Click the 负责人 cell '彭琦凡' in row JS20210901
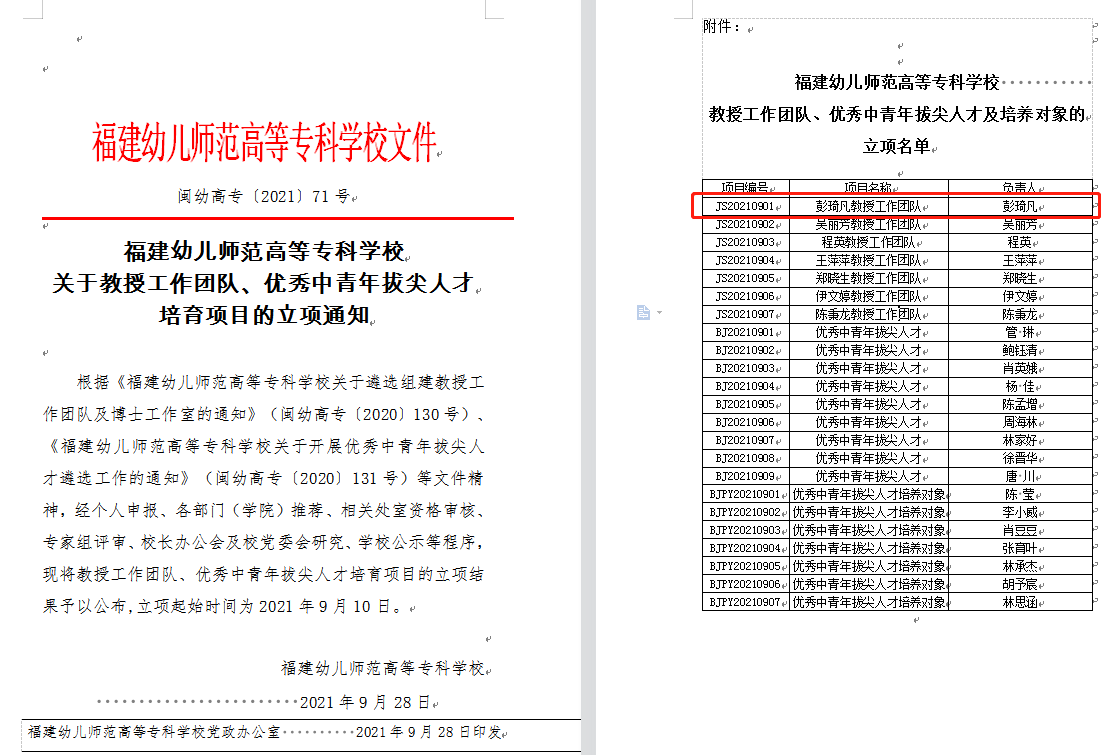This screenshot has height=755, width=1113. [x=1020, y=206]
